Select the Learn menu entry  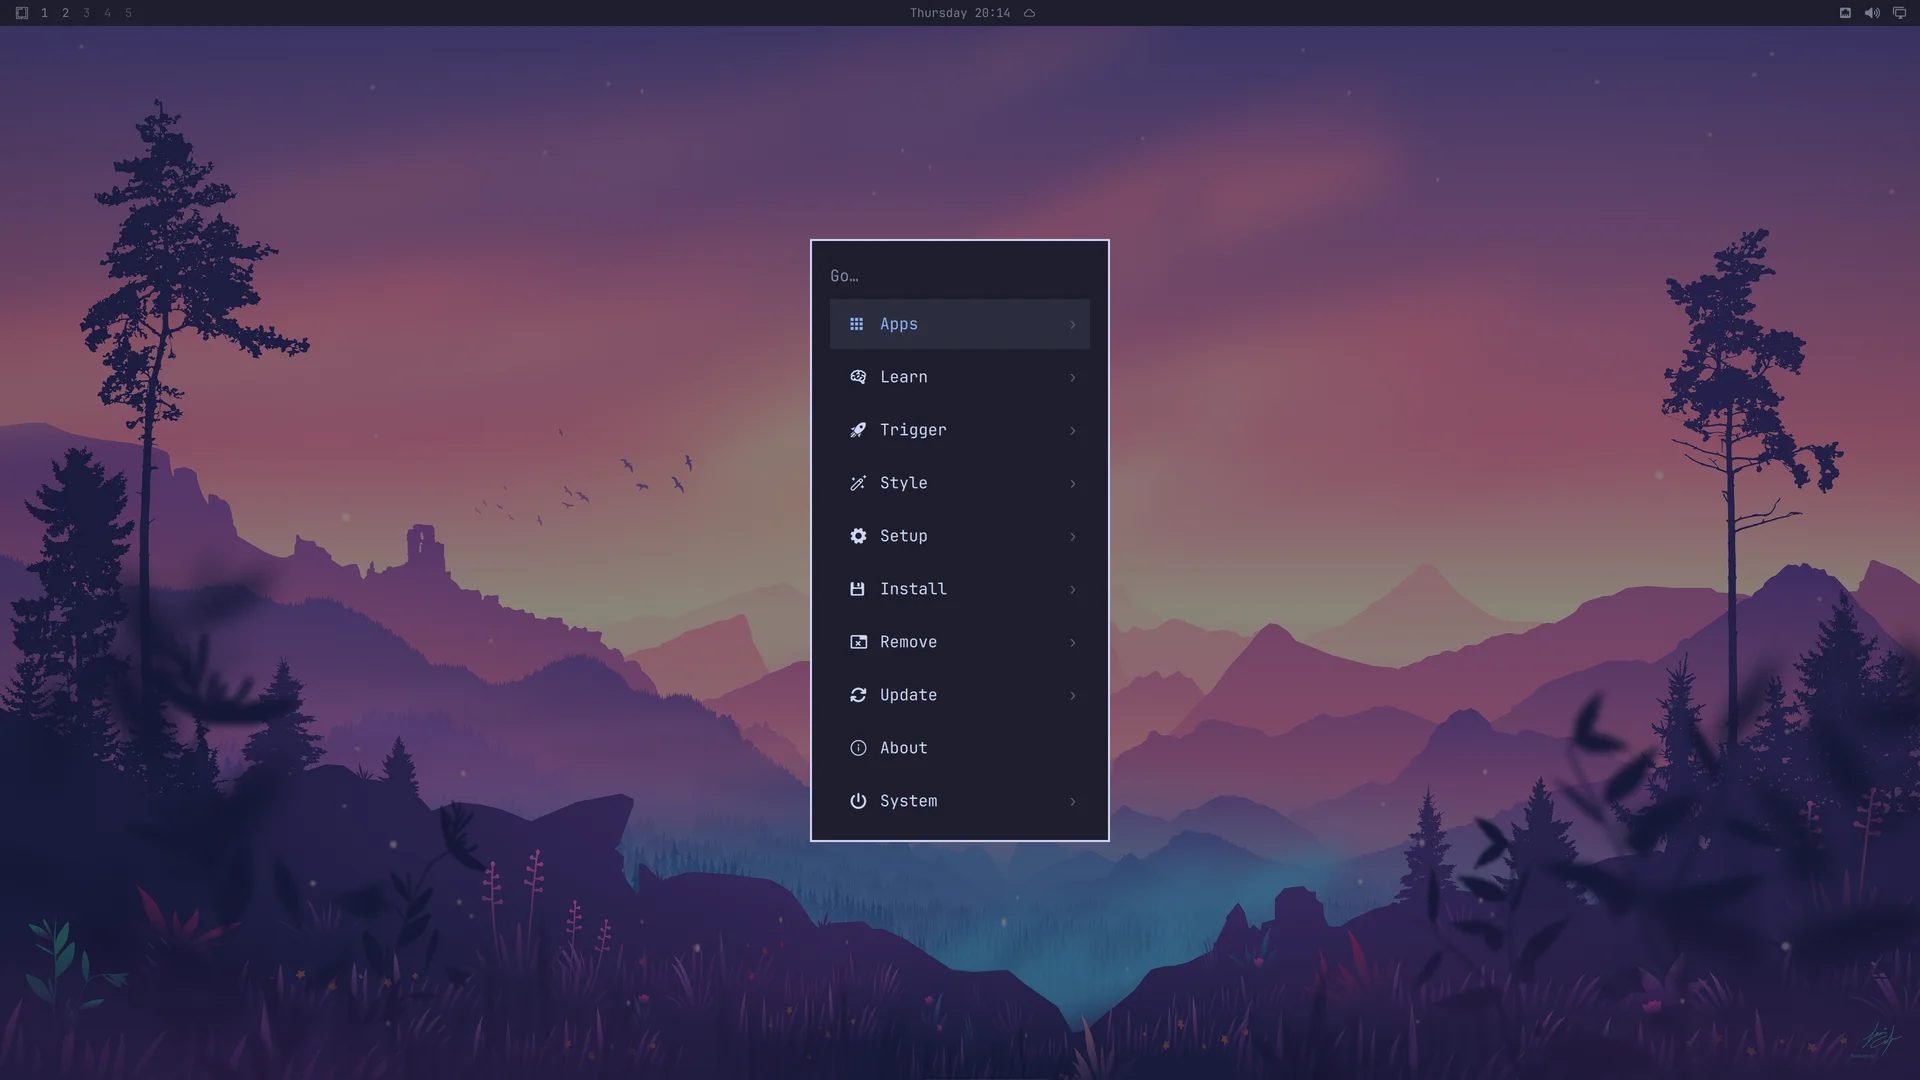tap(960, 377)
